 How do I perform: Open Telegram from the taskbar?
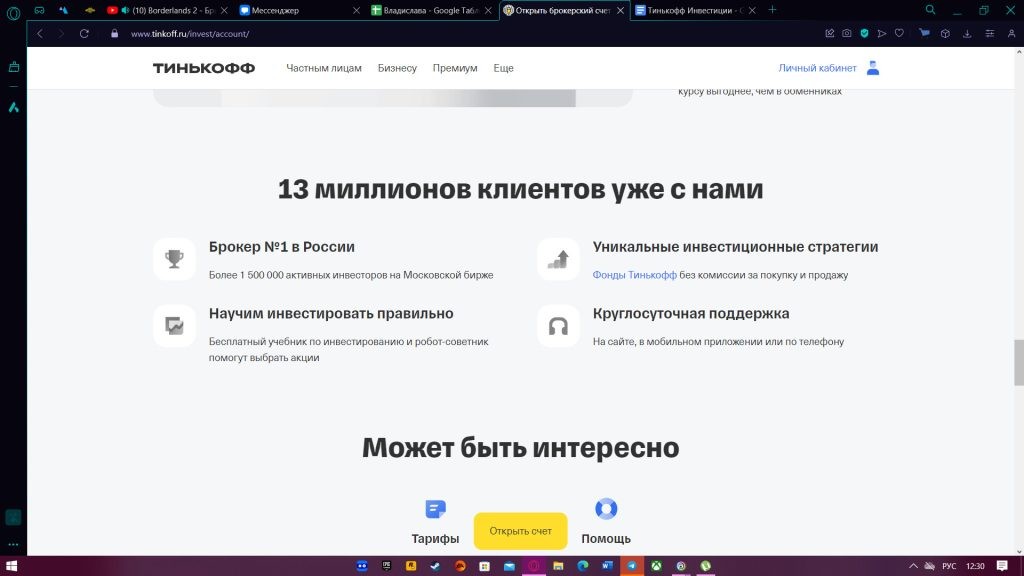632,566
